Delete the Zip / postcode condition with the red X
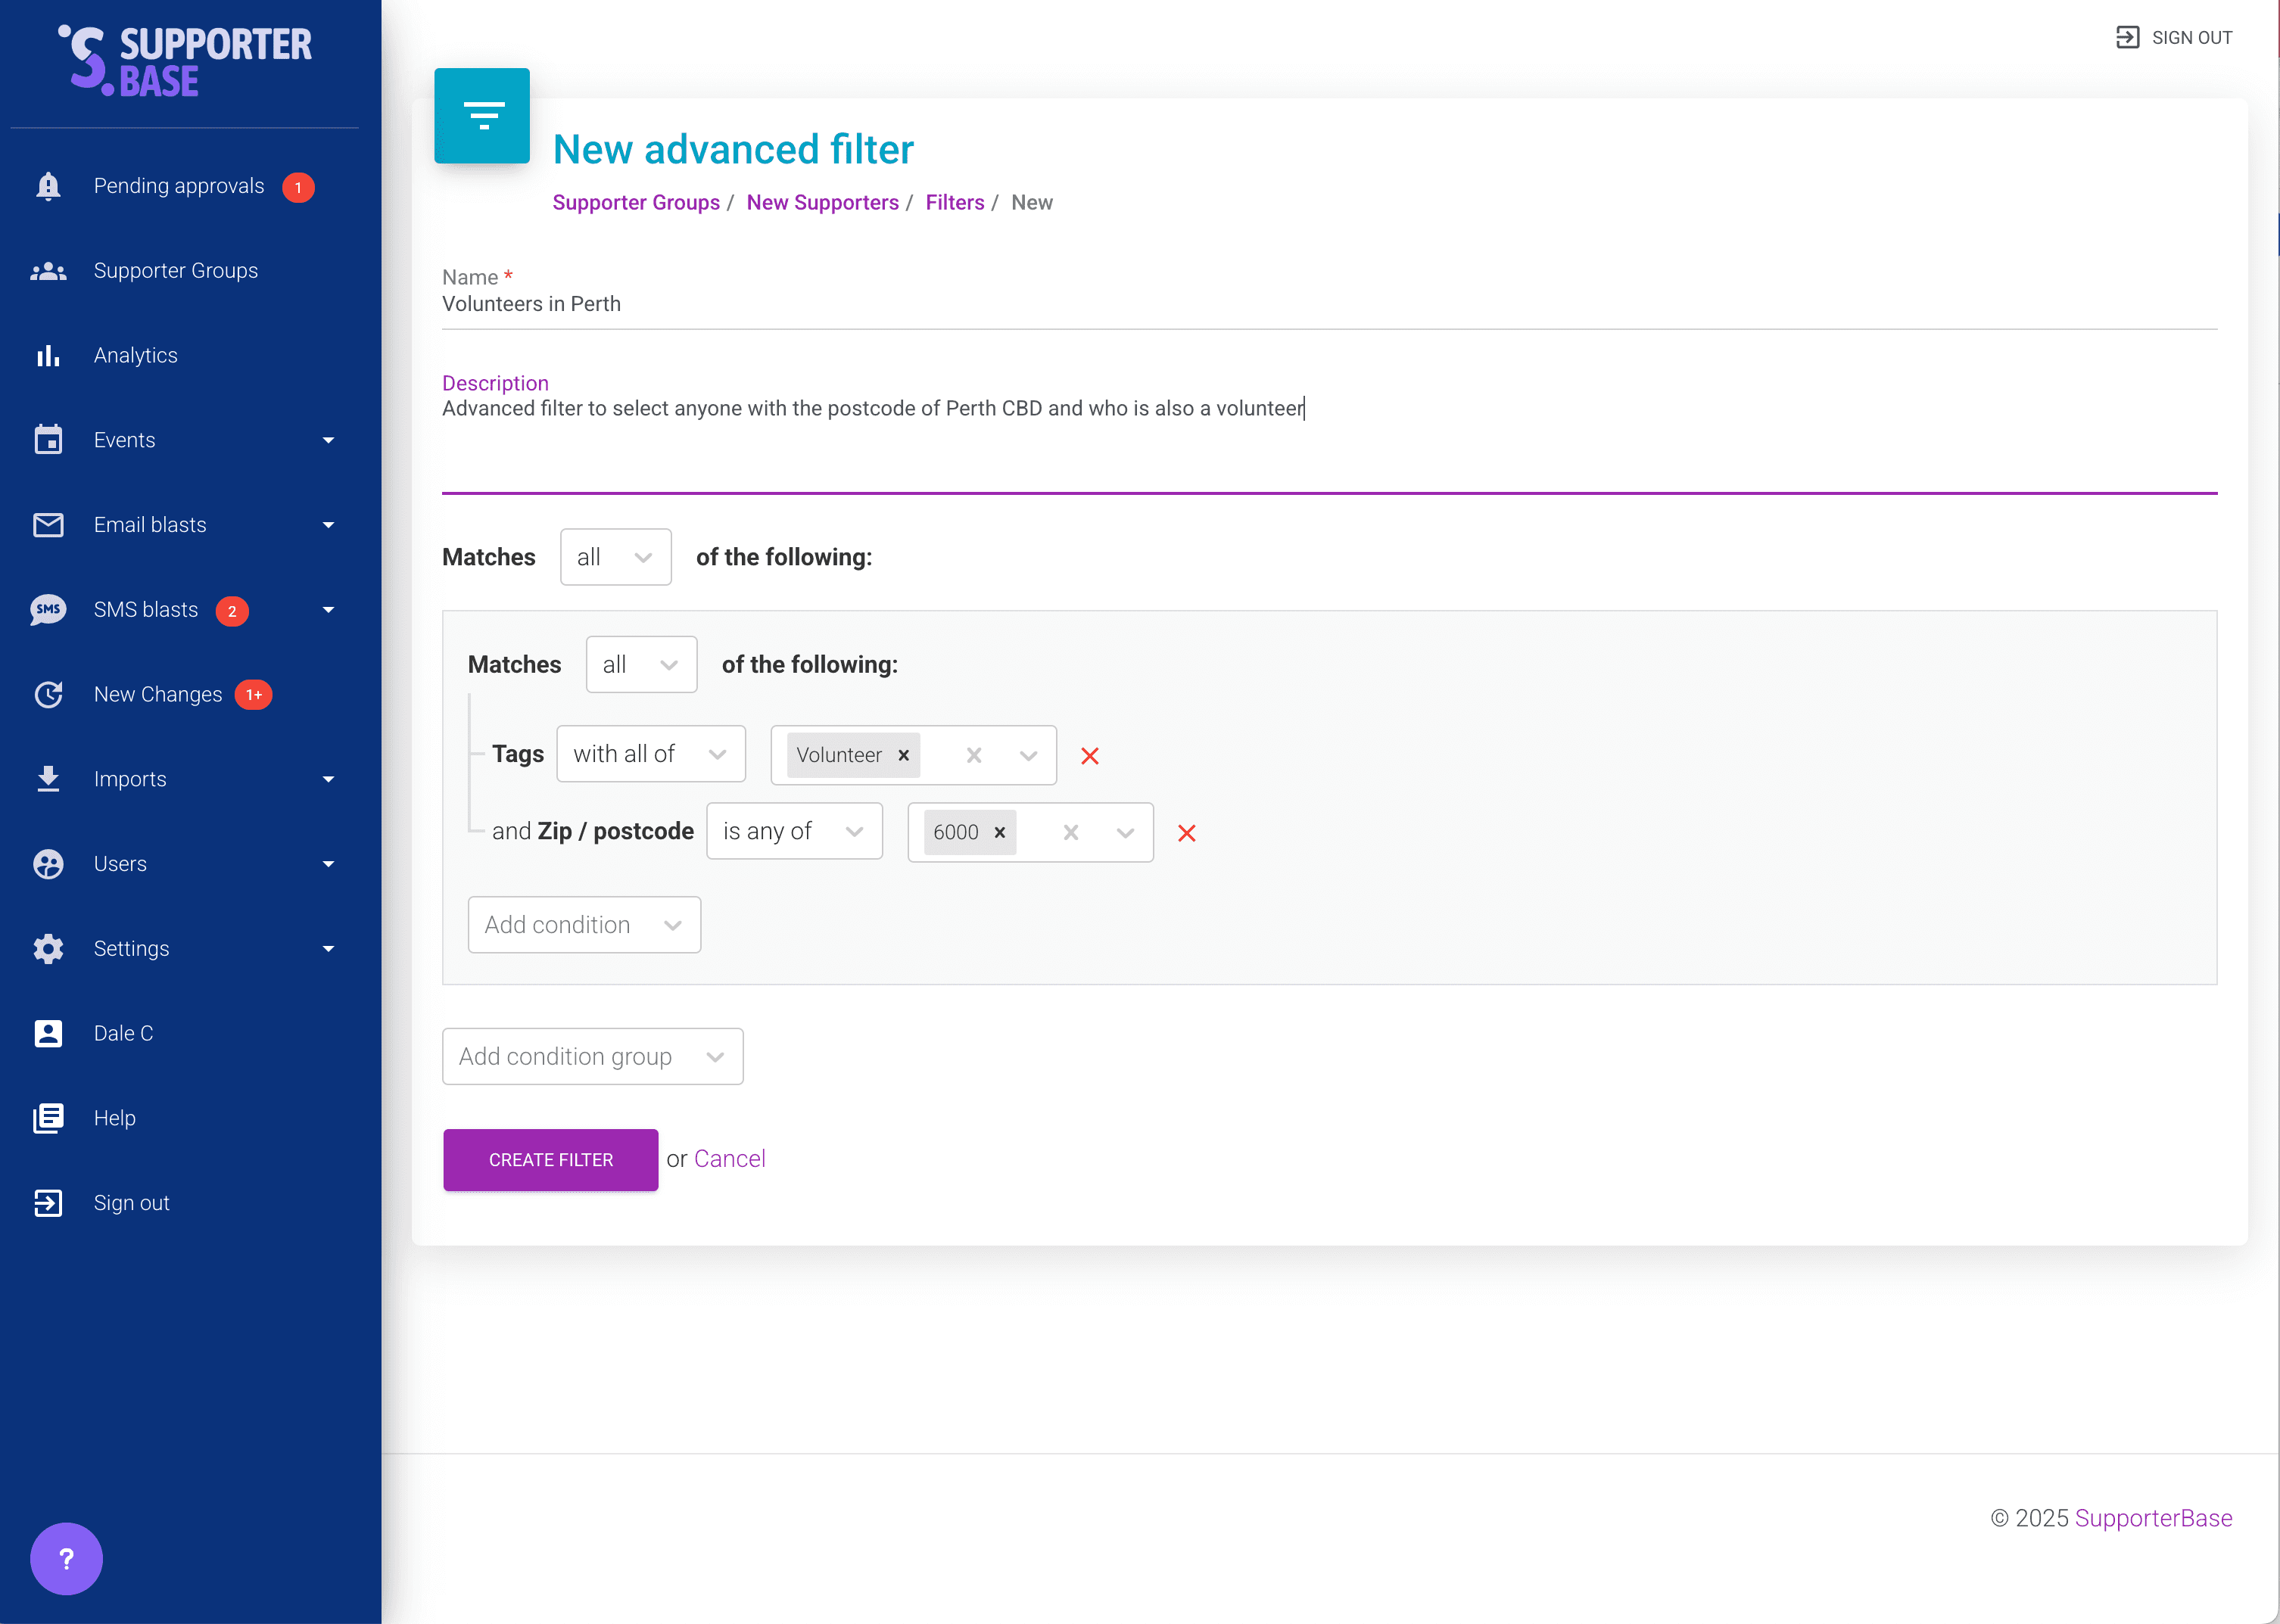This screenshot has width=2280, height=1624. pyautogui.click(x=1187, y=833)
